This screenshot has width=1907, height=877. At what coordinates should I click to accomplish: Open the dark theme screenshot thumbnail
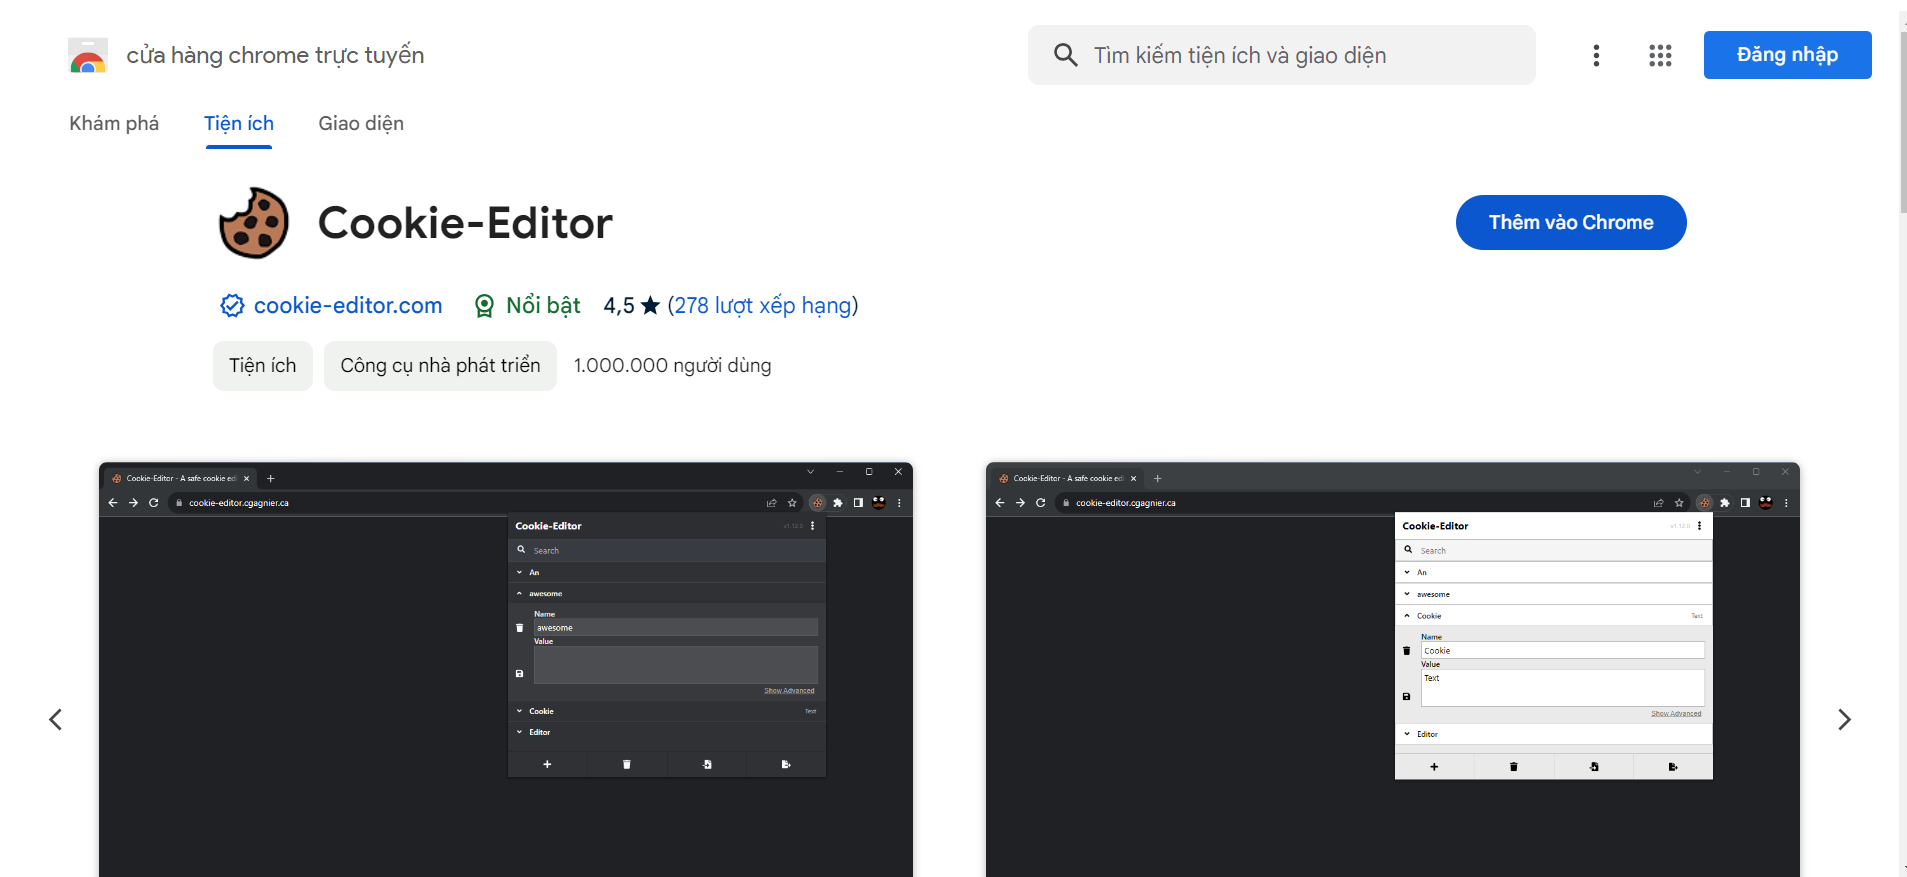(505, 668)
